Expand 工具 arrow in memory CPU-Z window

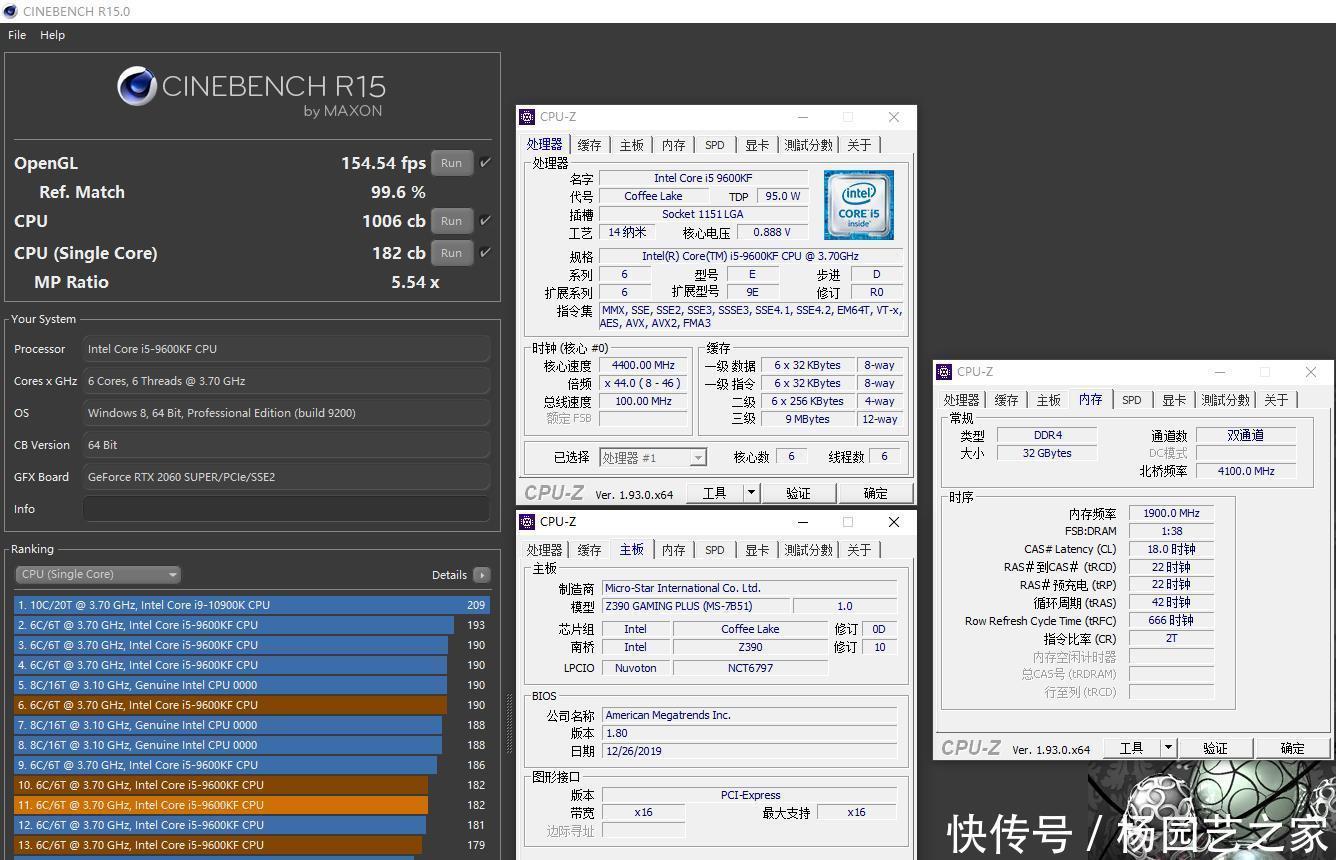point(1168,748)
